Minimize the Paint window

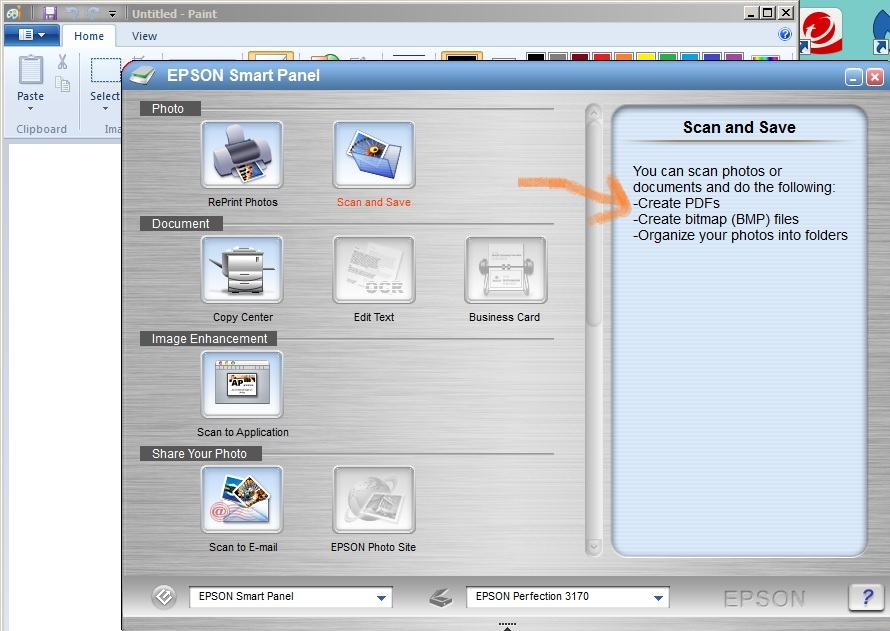coord(752,12)
